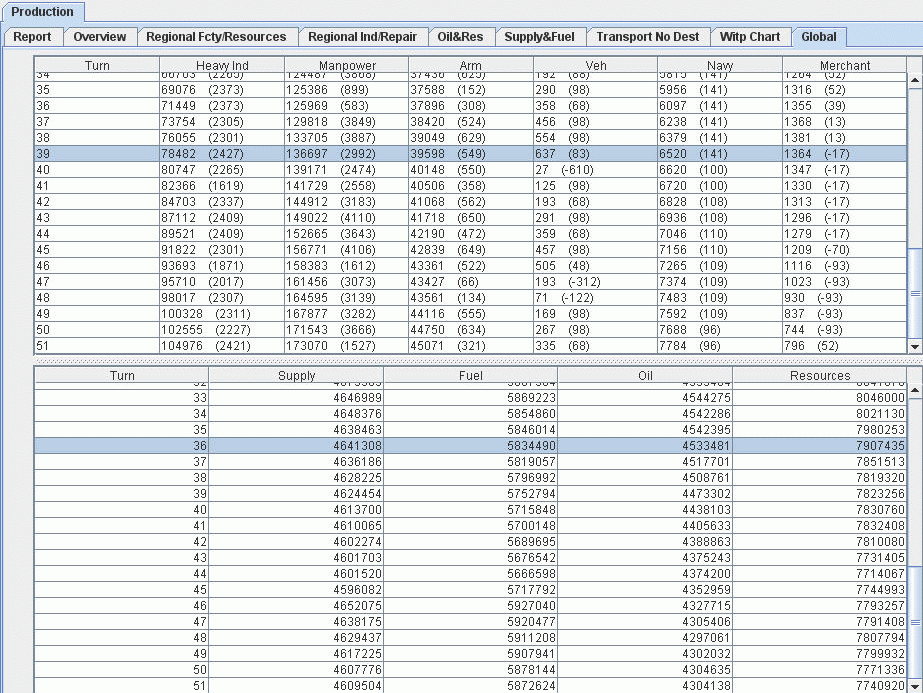Click Manpower cell 125386 (899)

347,89
